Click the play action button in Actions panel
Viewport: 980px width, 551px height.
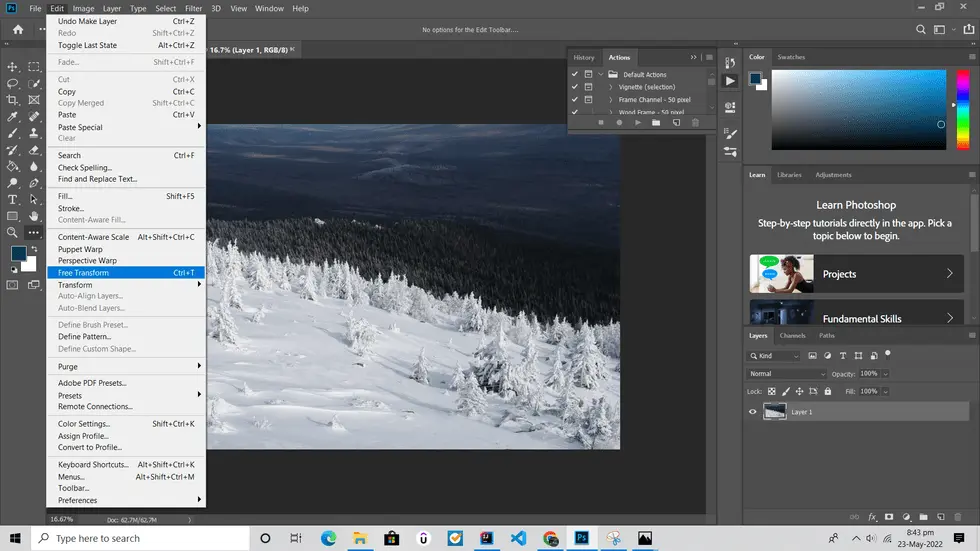tap(638, 122)
